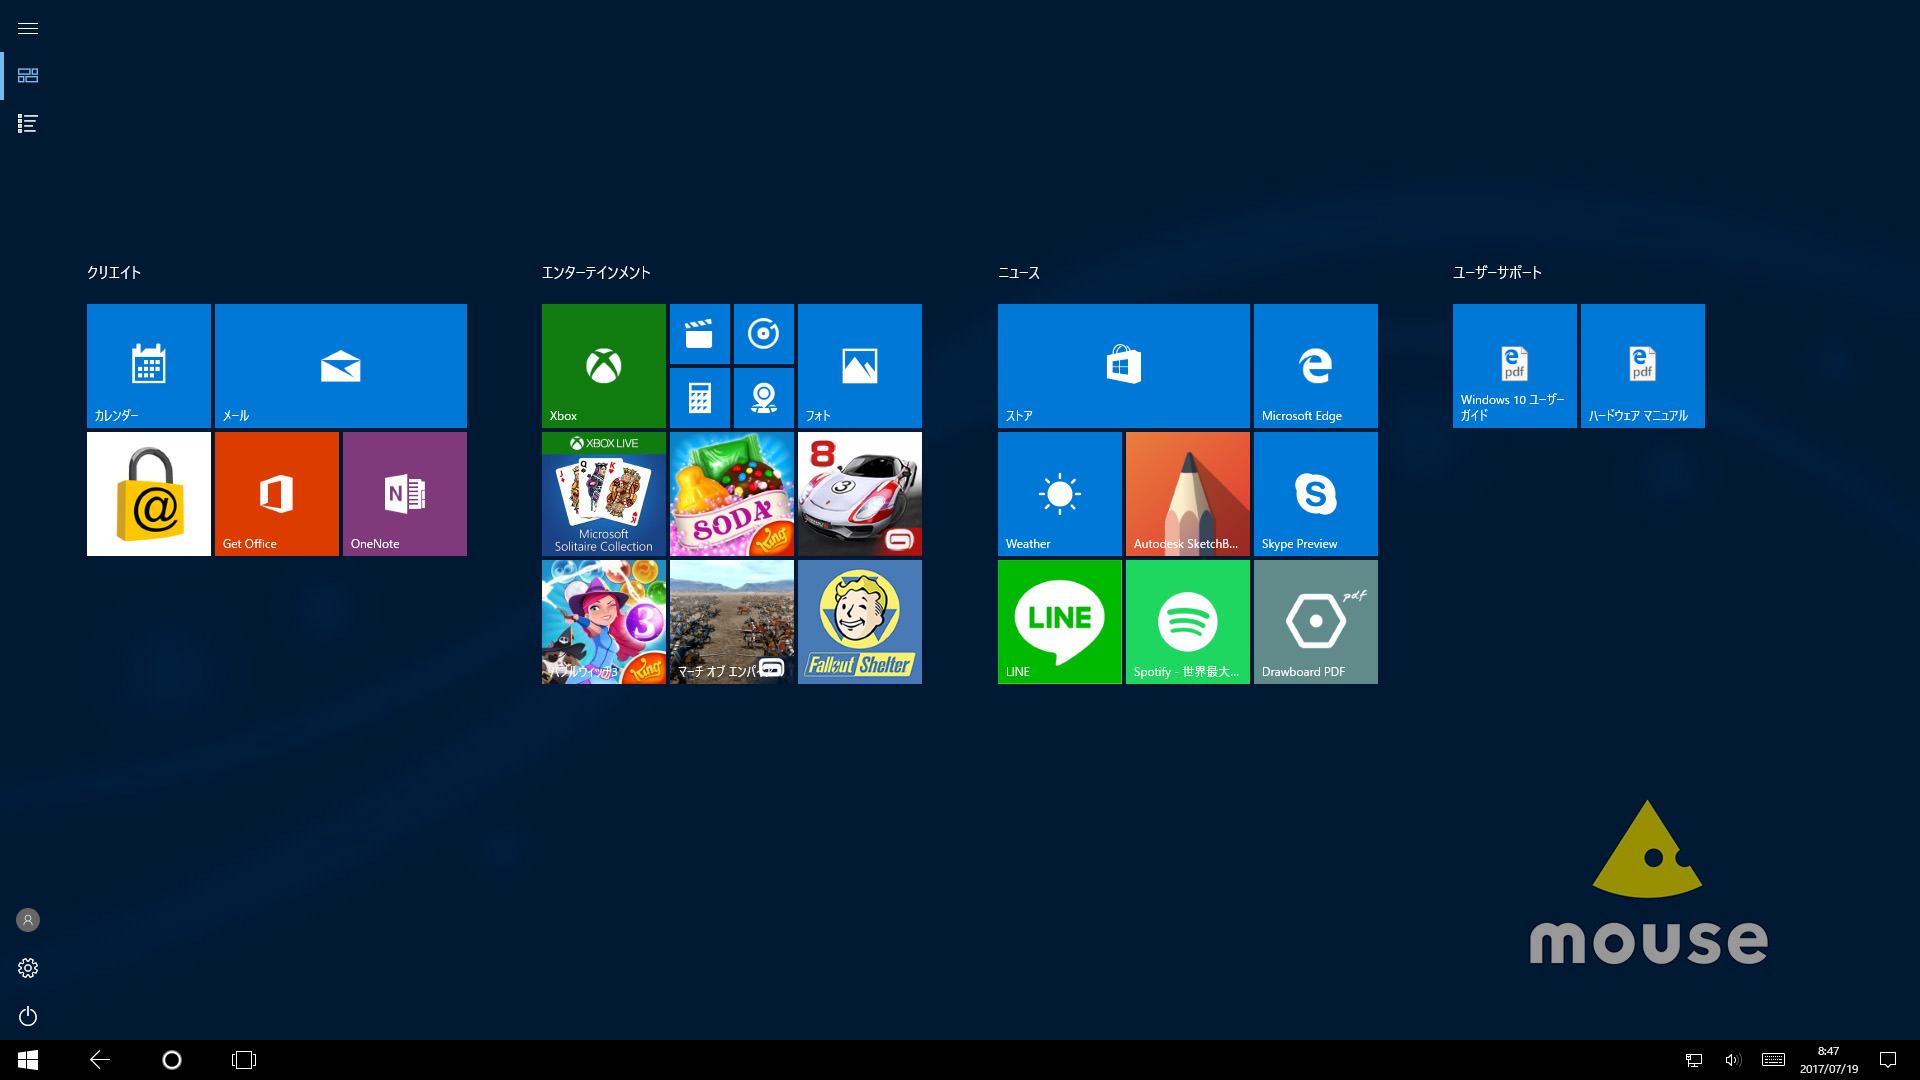Open Drawboard PDF

(x=1315, y=621)
